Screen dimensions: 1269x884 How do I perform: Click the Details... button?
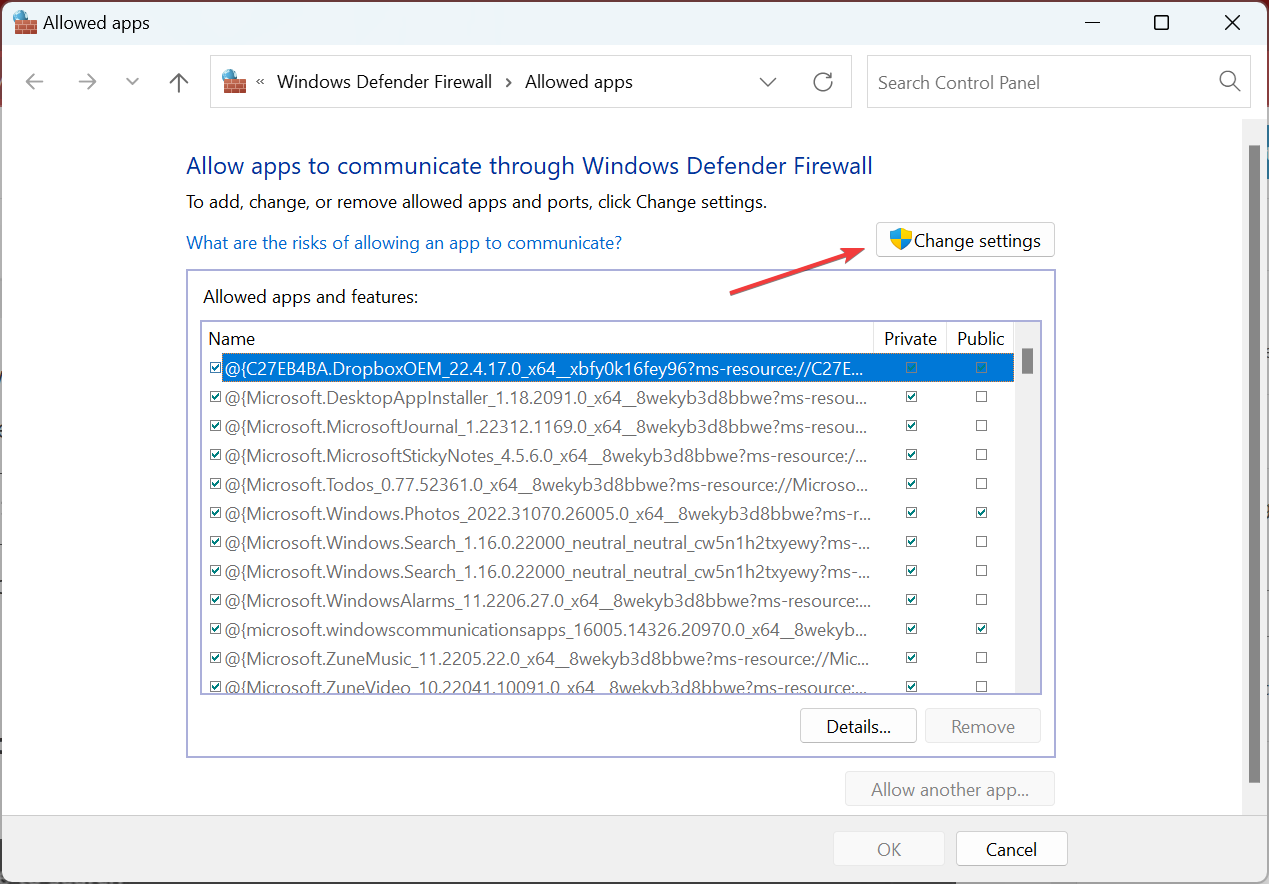pos(858,726)
